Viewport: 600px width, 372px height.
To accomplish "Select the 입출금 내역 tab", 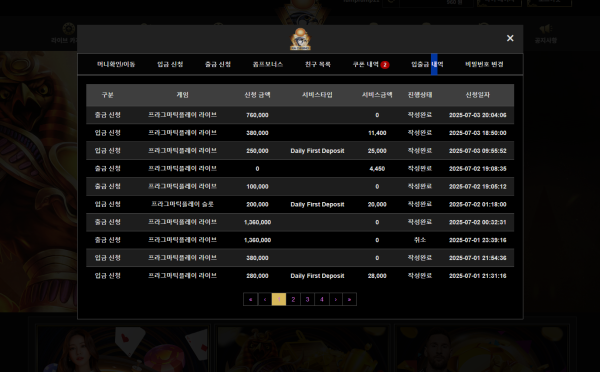I will [427, 64].
